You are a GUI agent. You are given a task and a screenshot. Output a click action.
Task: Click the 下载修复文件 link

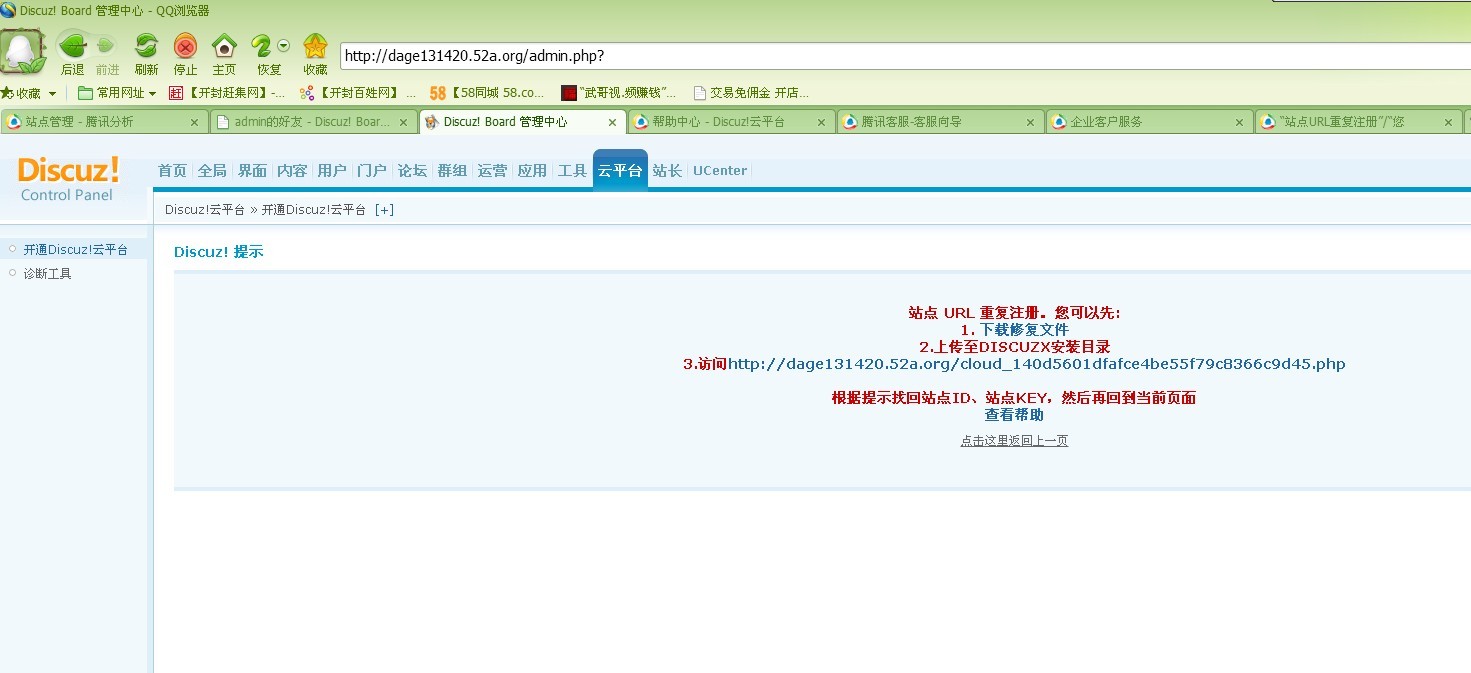pyautogui.click(x=1024, y=330)
